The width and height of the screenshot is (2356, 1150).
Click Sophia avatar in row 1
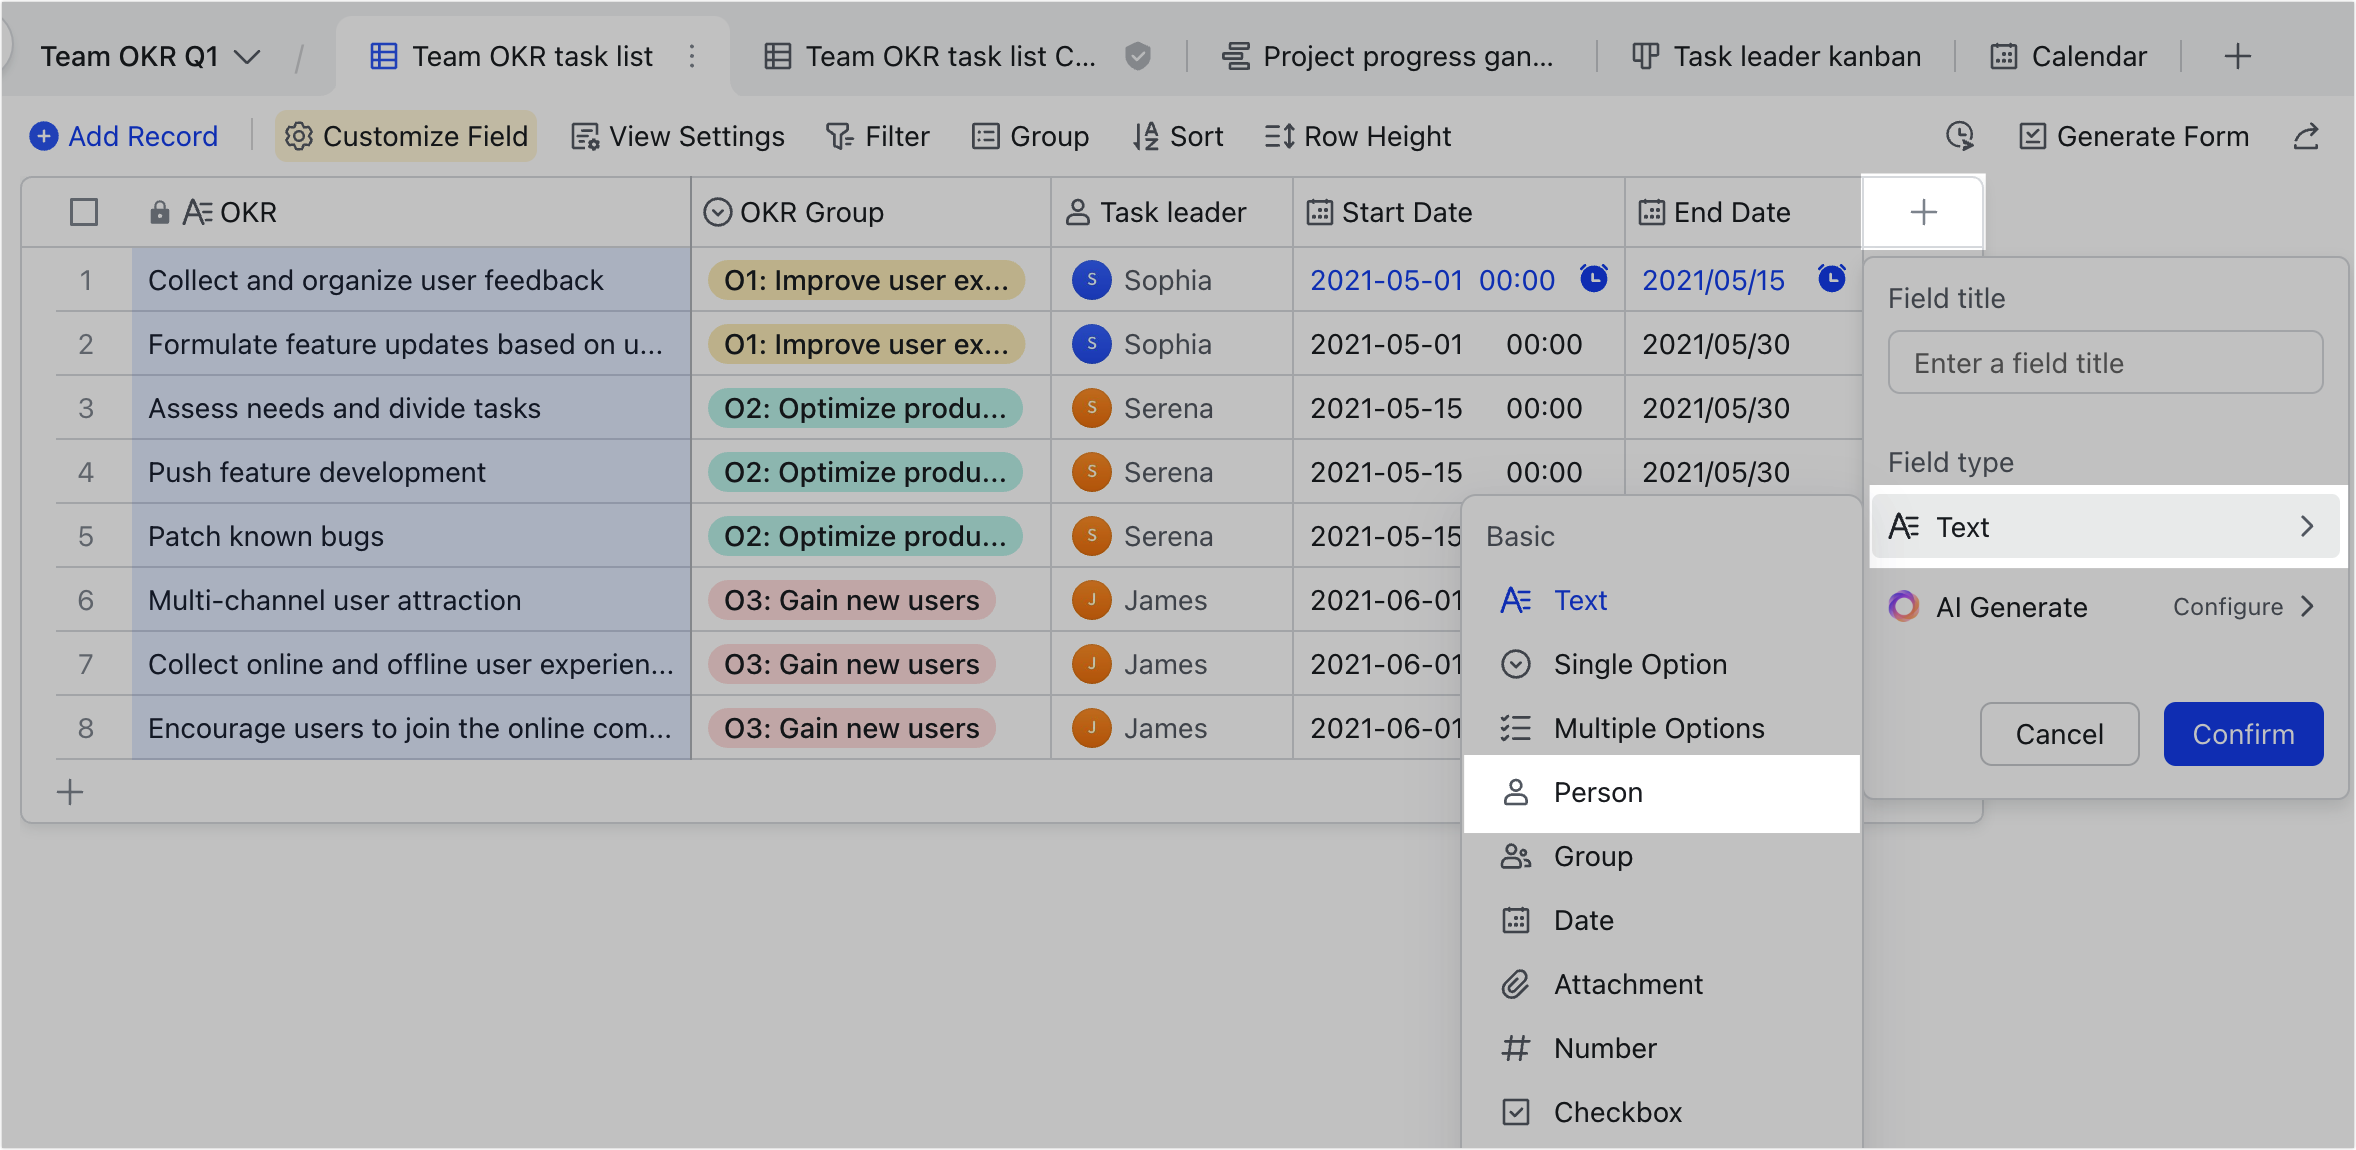click(1091, 280)
